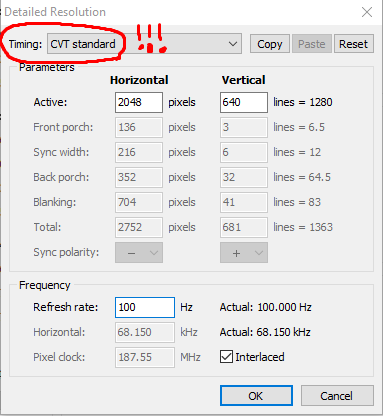
Task: Click the 'Vertical' column heading
Action: click(244, 80)
